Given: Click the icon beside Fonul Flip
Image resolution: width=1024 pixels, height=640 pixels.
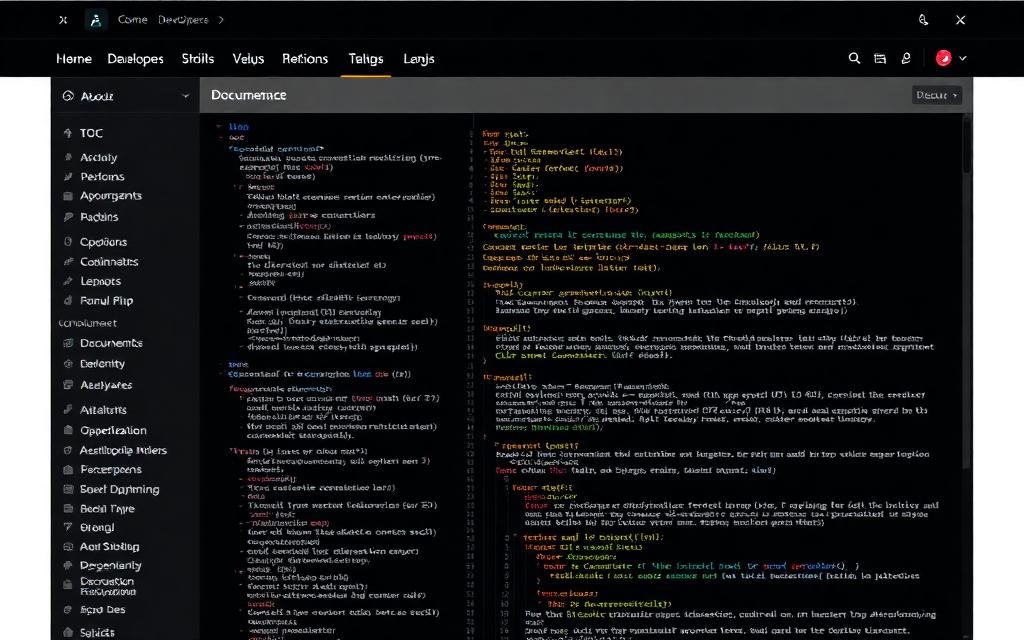Looking at the screenshot, I should 68,301.
